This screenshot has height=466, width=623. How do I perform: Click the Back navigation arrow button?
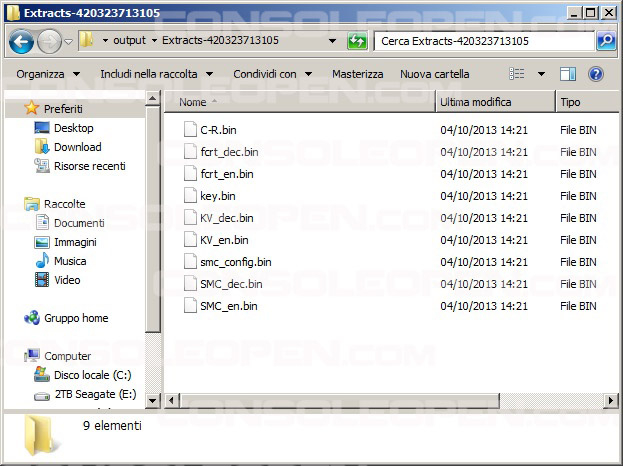21,42
